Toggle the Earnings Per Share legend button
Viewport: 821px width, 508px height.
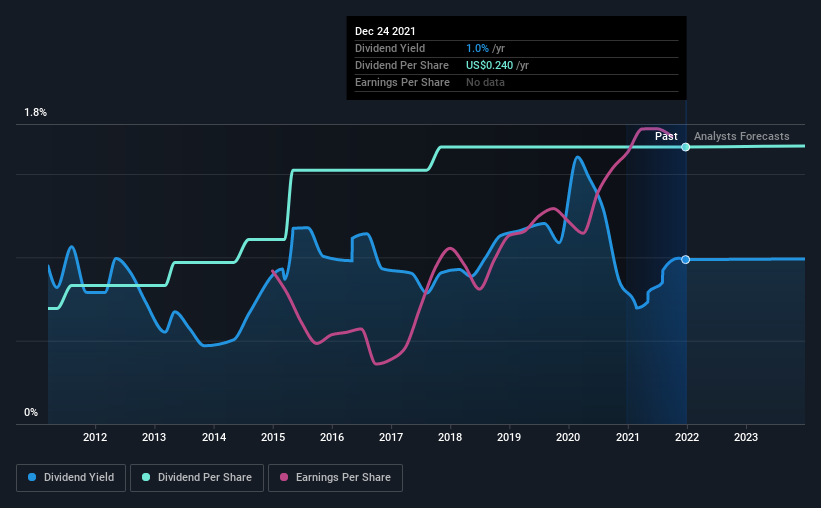pyautogui.click(x=335, y=478)
